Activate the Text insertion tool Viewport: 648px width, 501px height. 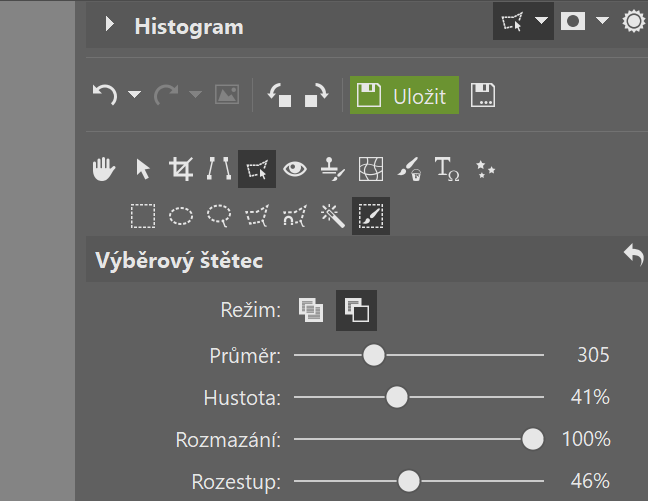tap(447, 169)
